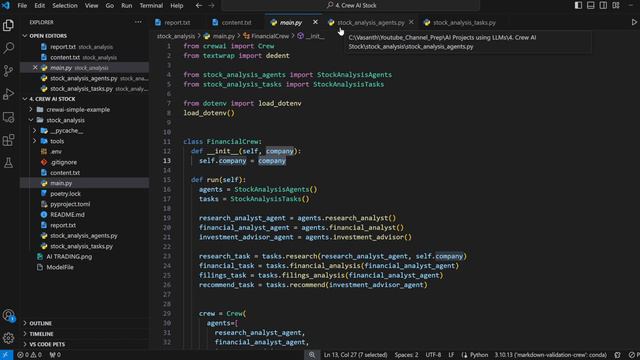Collapse the 4. CREW AI STOCK section
640x360 pixels.
pos(52,99)
